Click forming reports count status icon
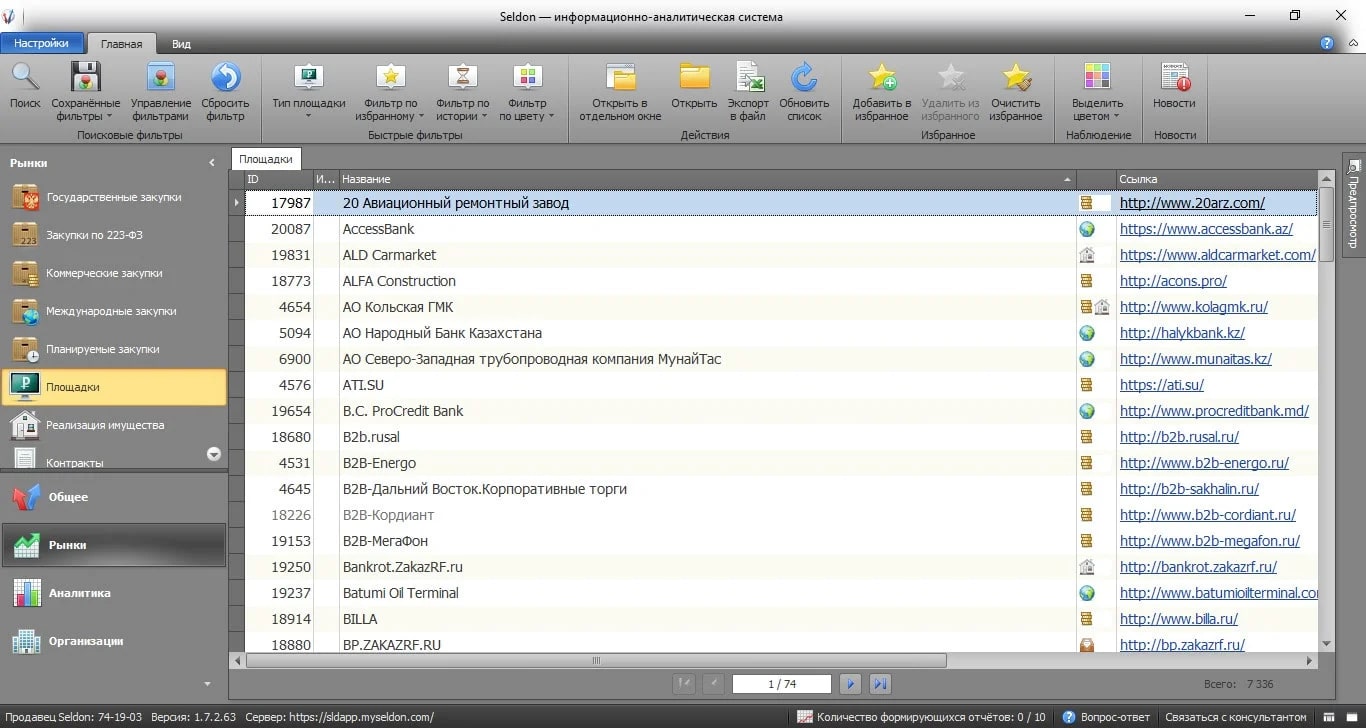This screenshot has width=1366, height=728. point(804,717)
